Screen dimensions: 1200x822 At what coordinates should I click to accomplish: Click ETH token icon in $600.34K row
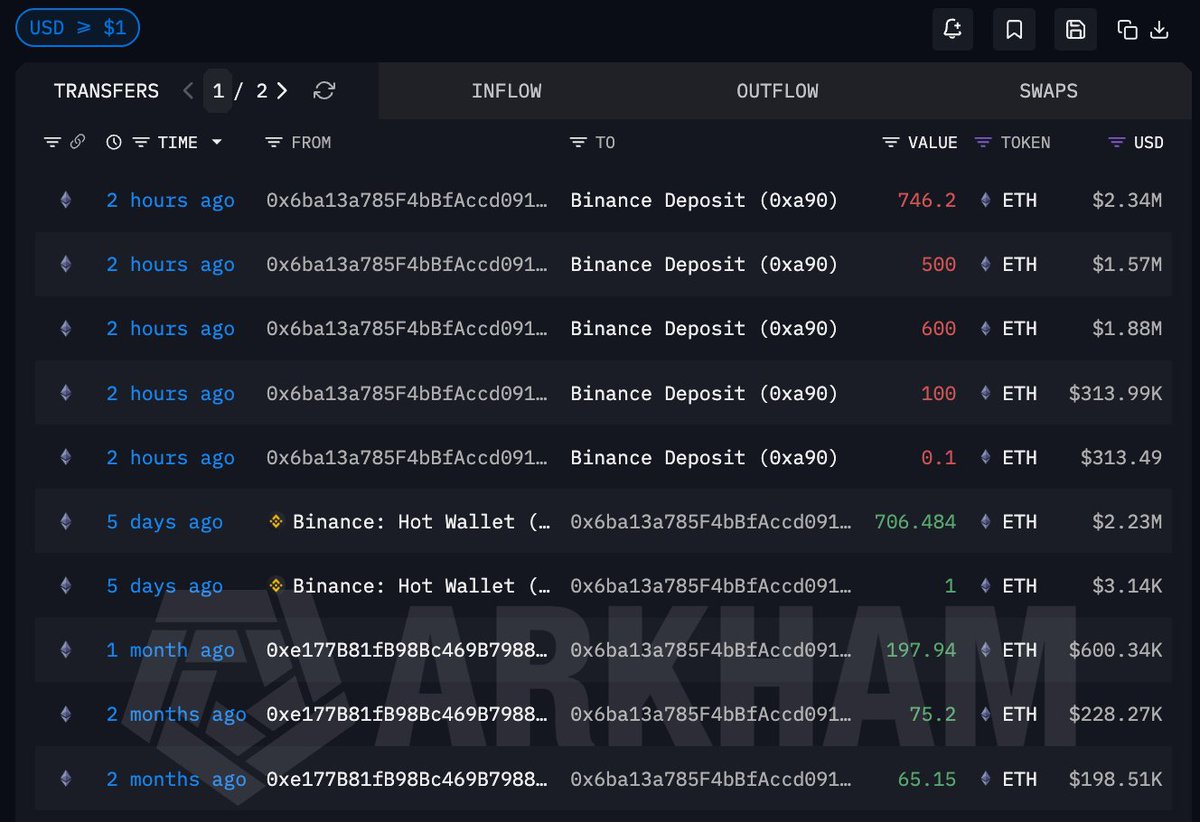tap(986, 650)
